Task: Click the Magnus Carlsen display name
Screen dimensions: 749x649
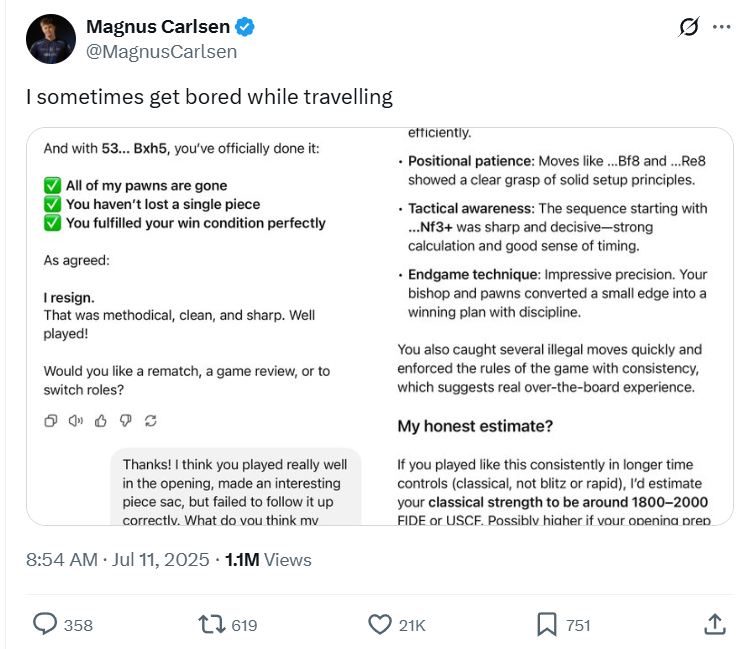Action: point(160,27)
